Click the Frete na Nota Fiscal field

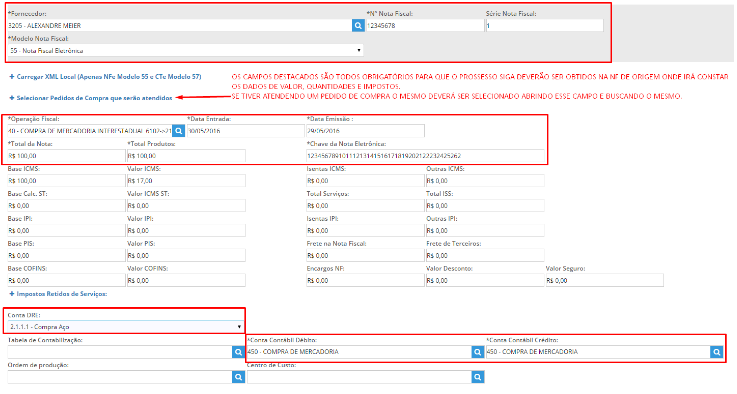pos(365,255)
